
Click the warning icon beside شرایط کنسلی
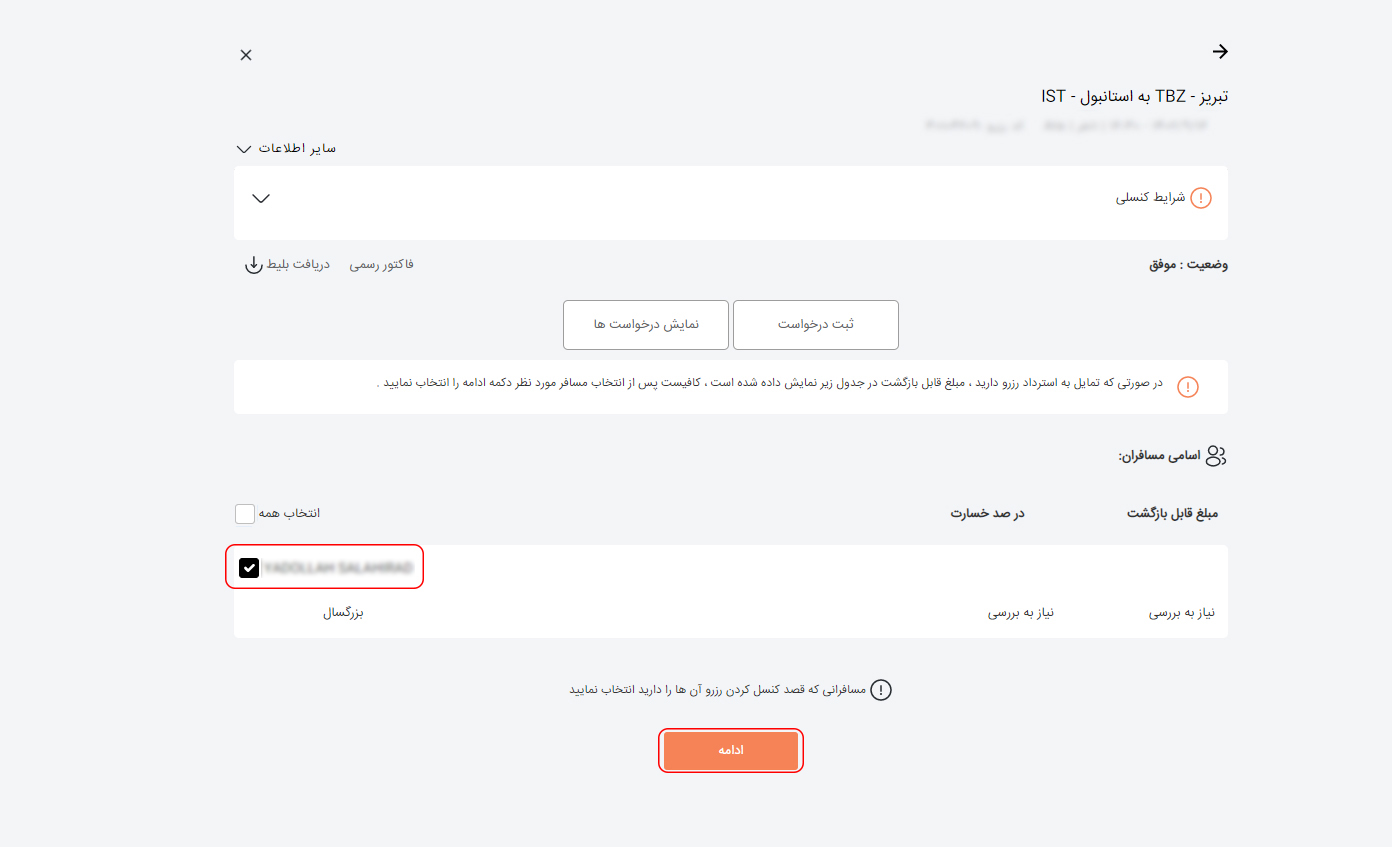[x=1199, y=197]
